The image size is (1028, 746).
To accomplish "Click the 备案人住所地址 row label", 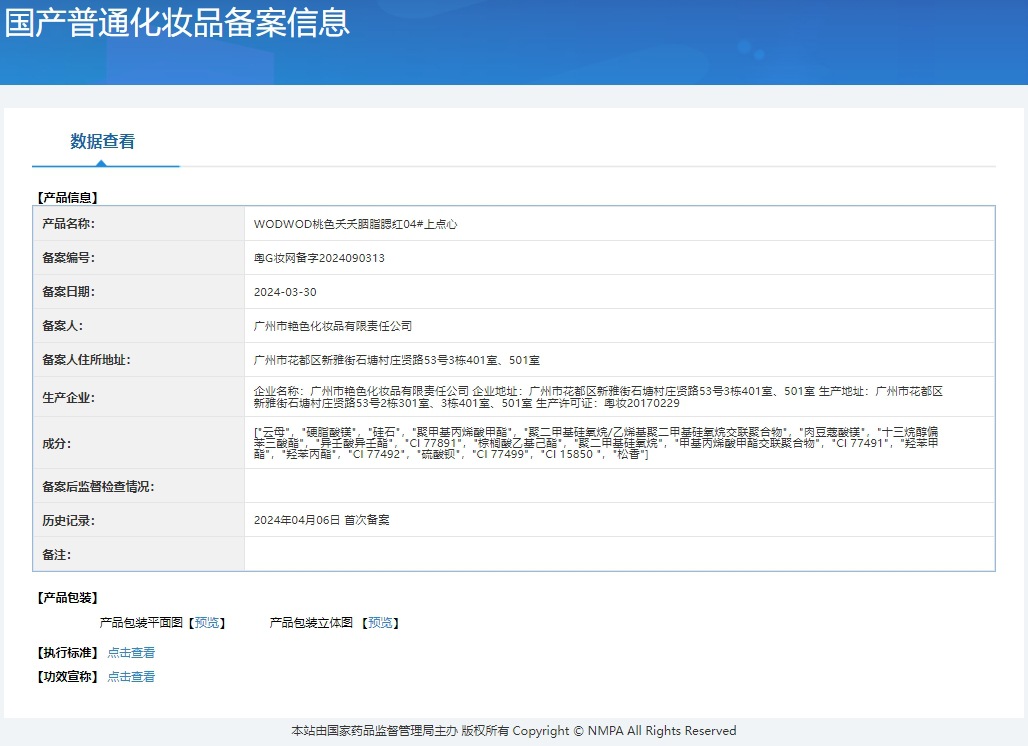I will point(86,360).
